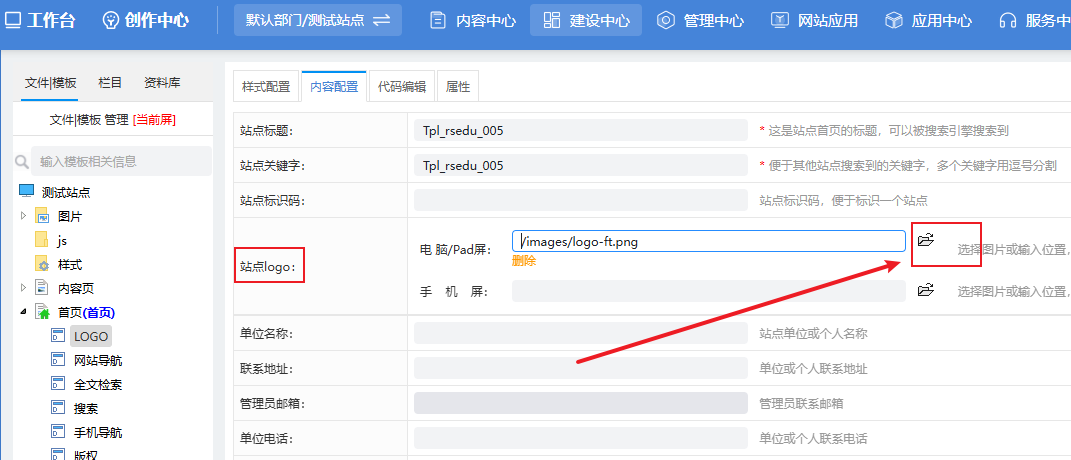This screenshot has width=1071, height=460.
Task: Switch to the 代码编辑 tab
Action: (402, 87)
